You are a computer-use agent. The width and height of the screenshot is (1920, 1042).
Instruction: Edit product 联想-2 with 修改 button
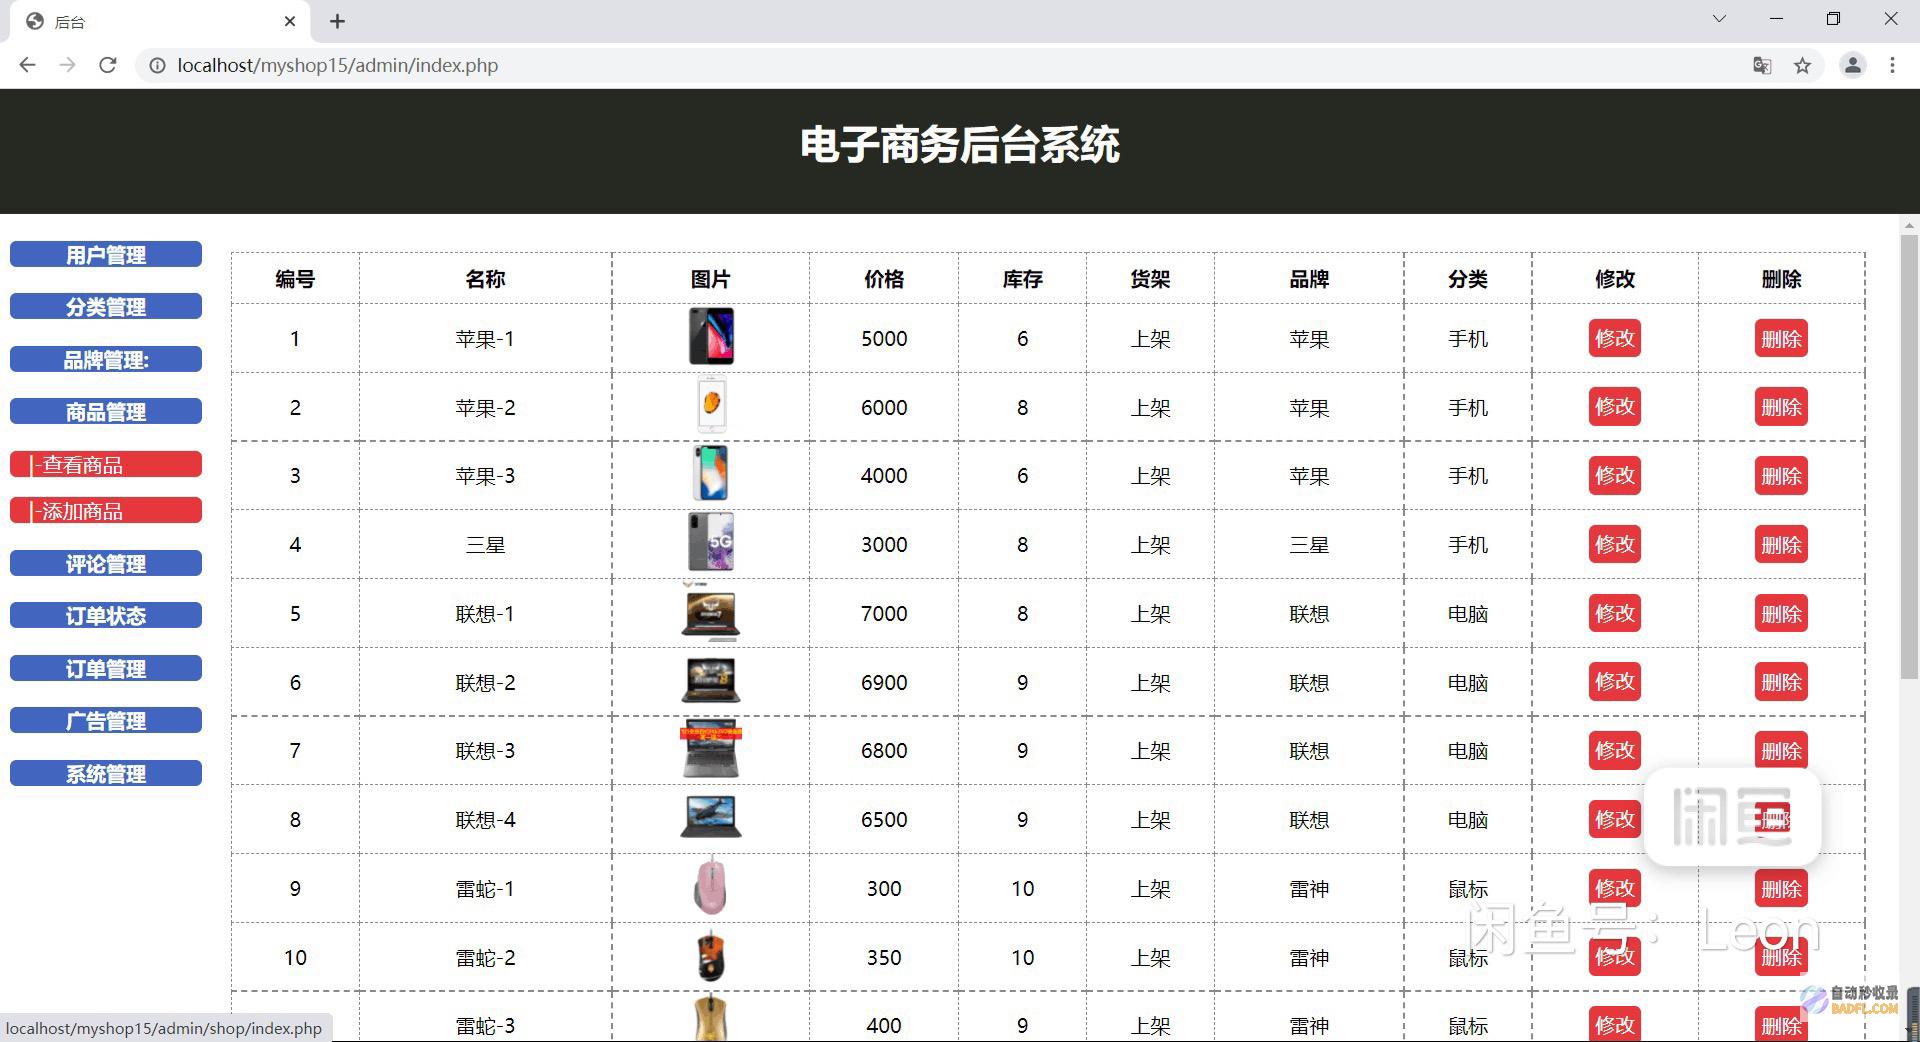[x=1614, y=681]
